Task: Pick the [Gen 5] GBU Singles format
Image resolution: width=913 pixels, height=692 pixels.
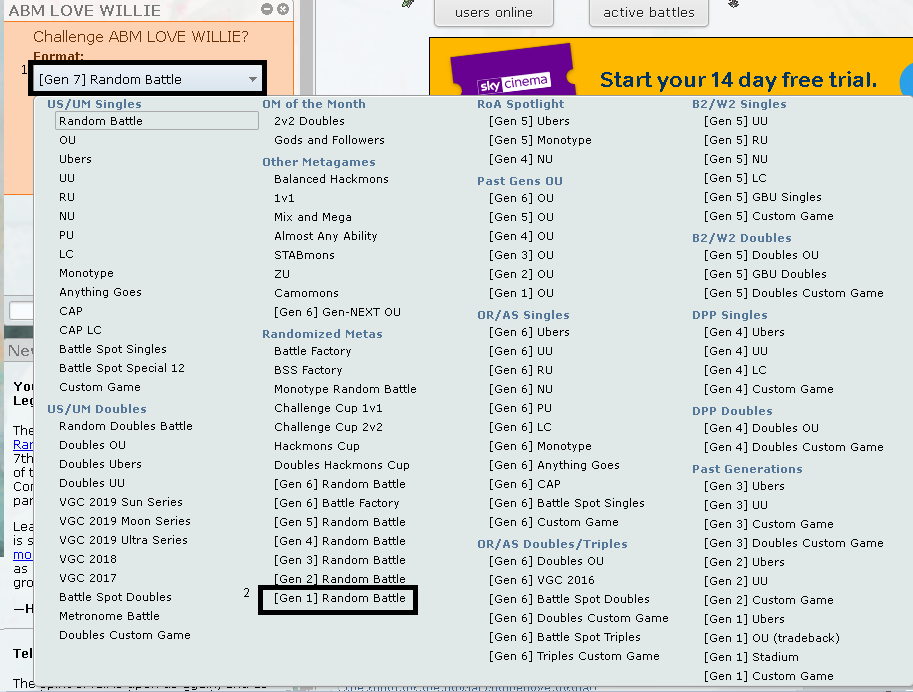Action: click(763, 197)
